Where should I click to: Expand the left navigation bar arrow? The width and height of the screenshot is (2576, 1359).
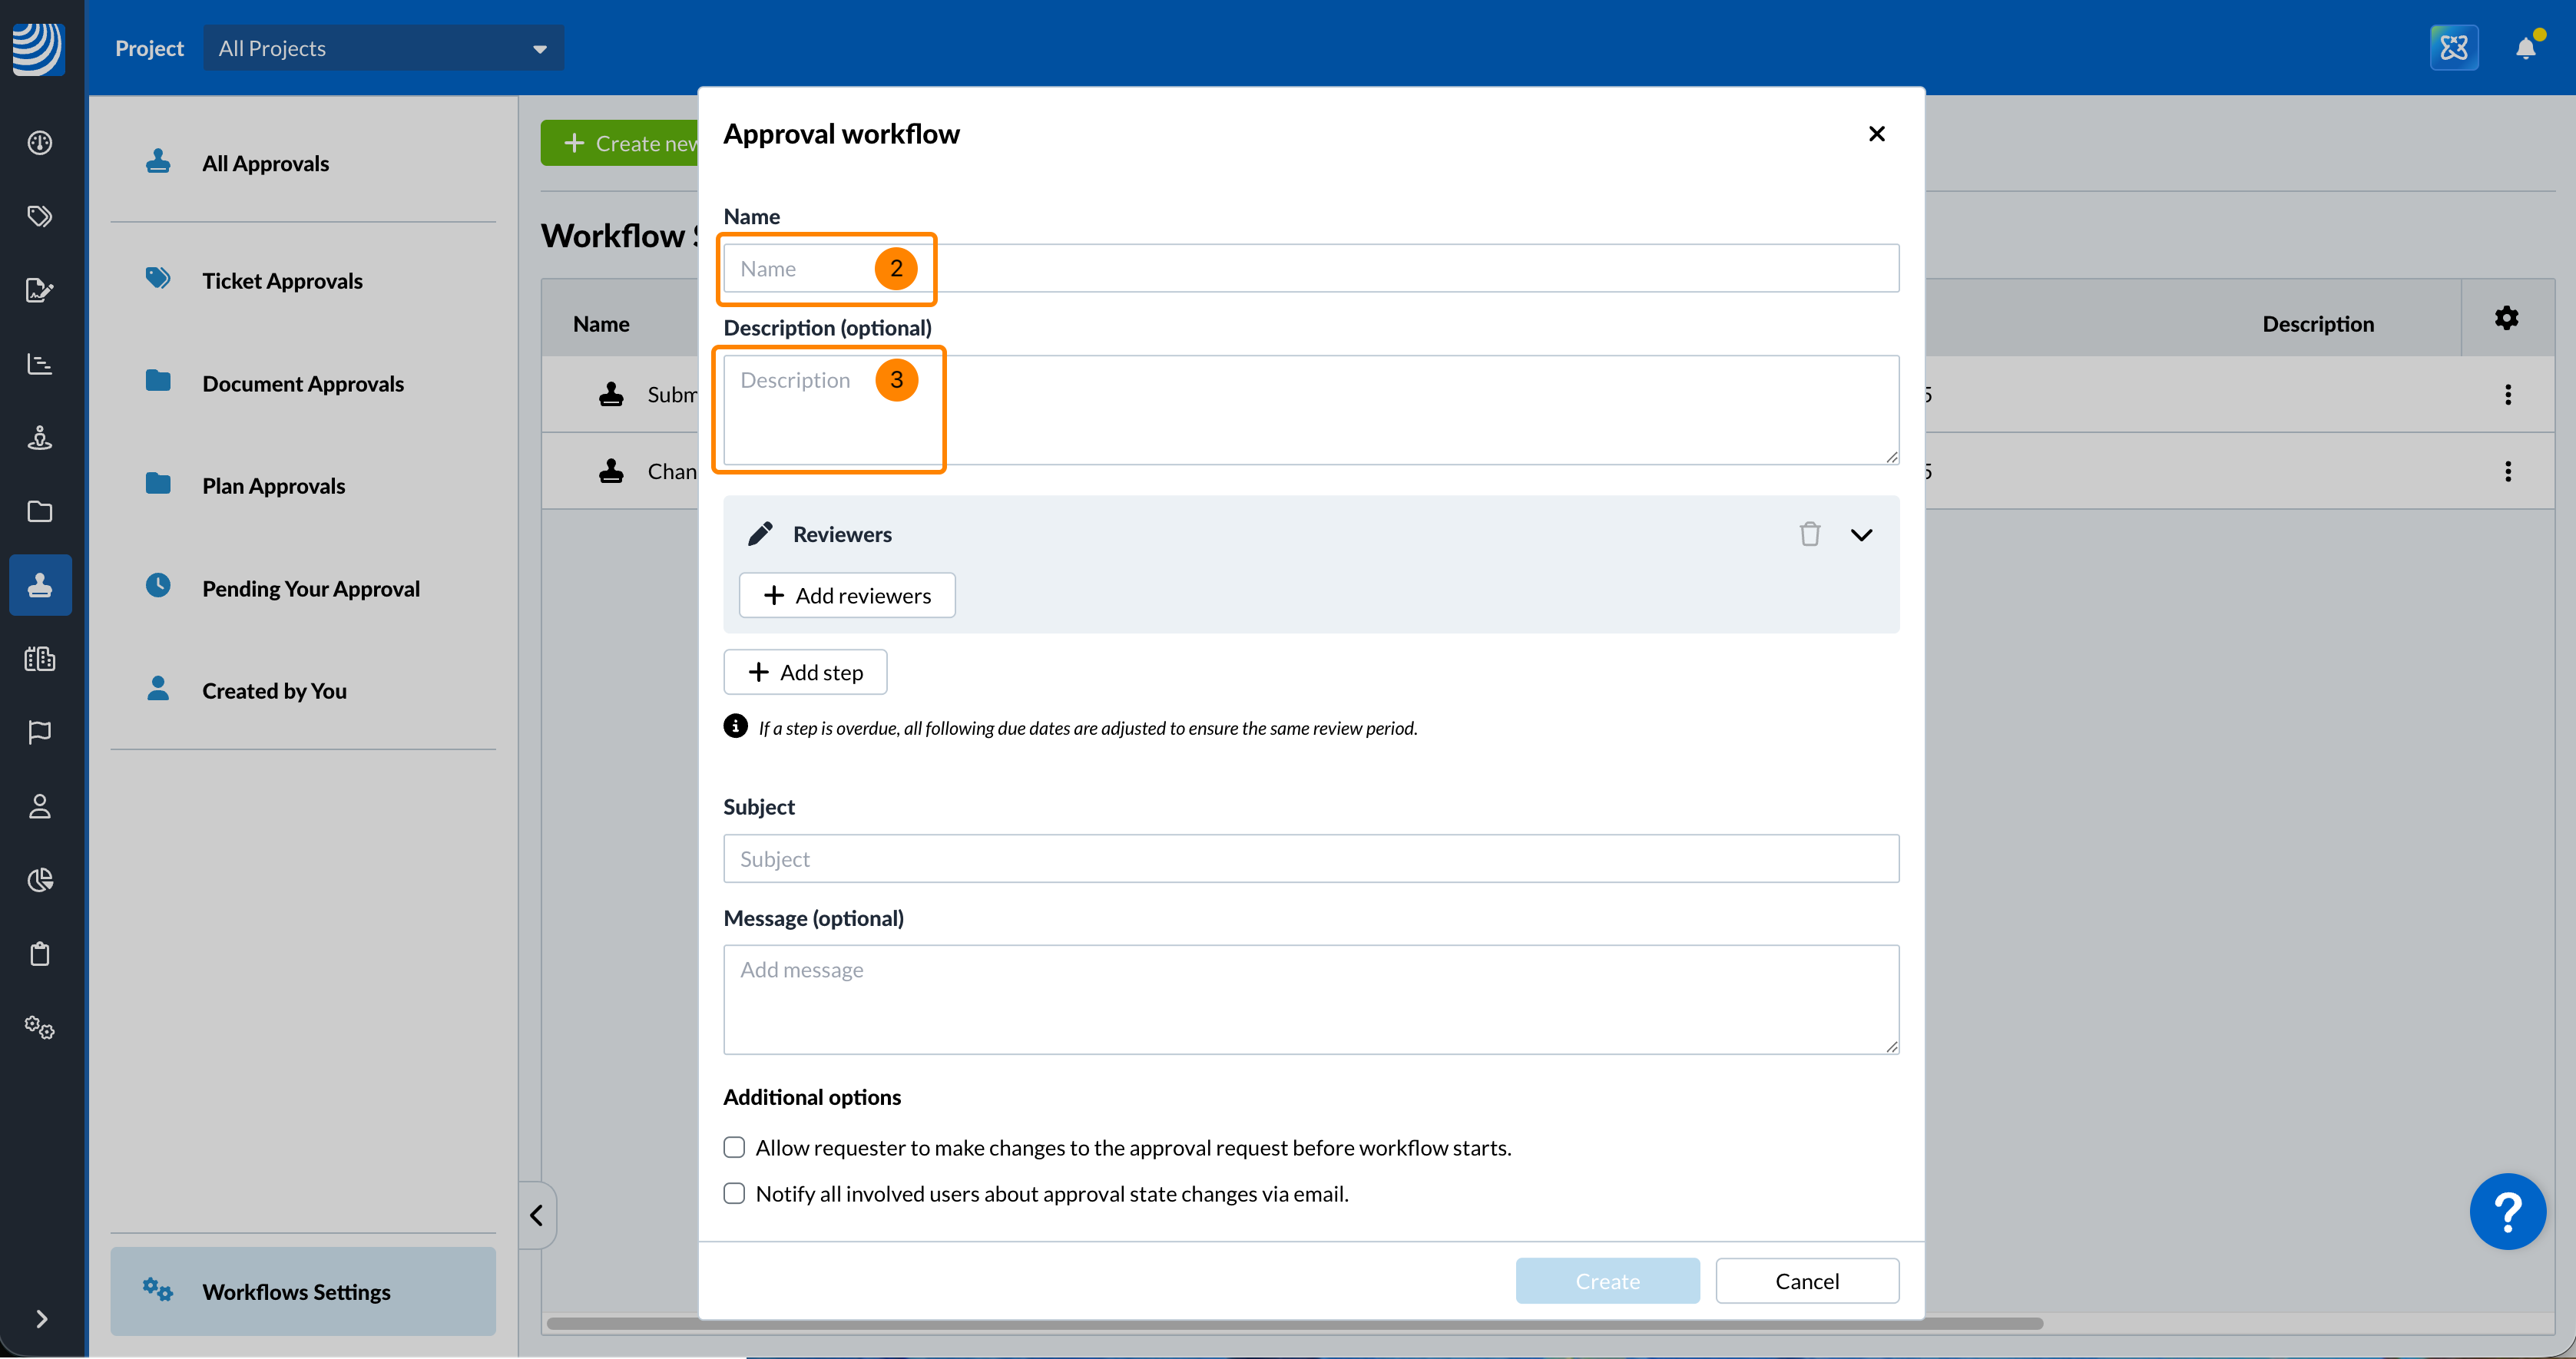pyautogui.click(x=41, y=1318)
